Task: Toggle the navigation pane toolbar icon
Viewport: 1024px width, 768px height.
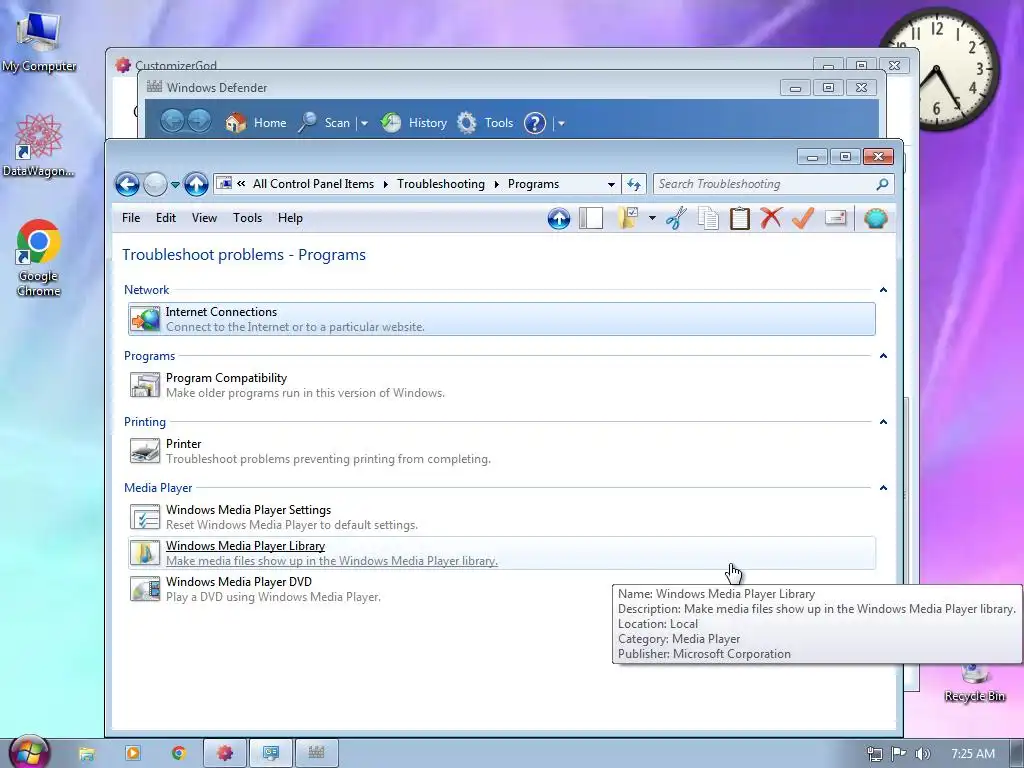Action: coord(591,218)
